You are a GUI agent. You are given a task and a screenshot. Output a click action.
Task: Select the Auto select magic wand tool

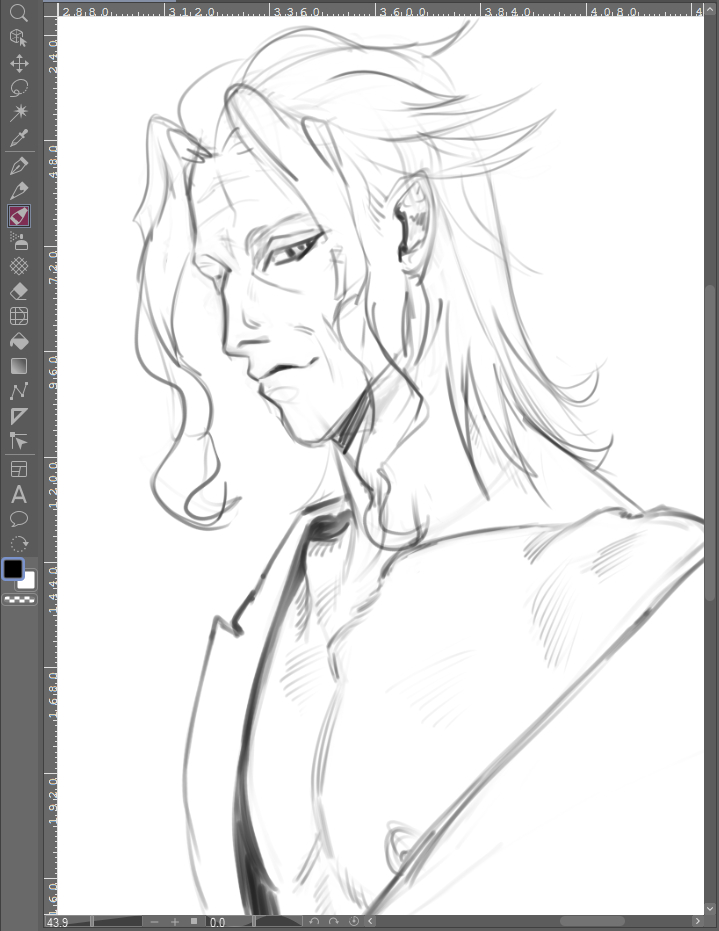coord(18,113)
